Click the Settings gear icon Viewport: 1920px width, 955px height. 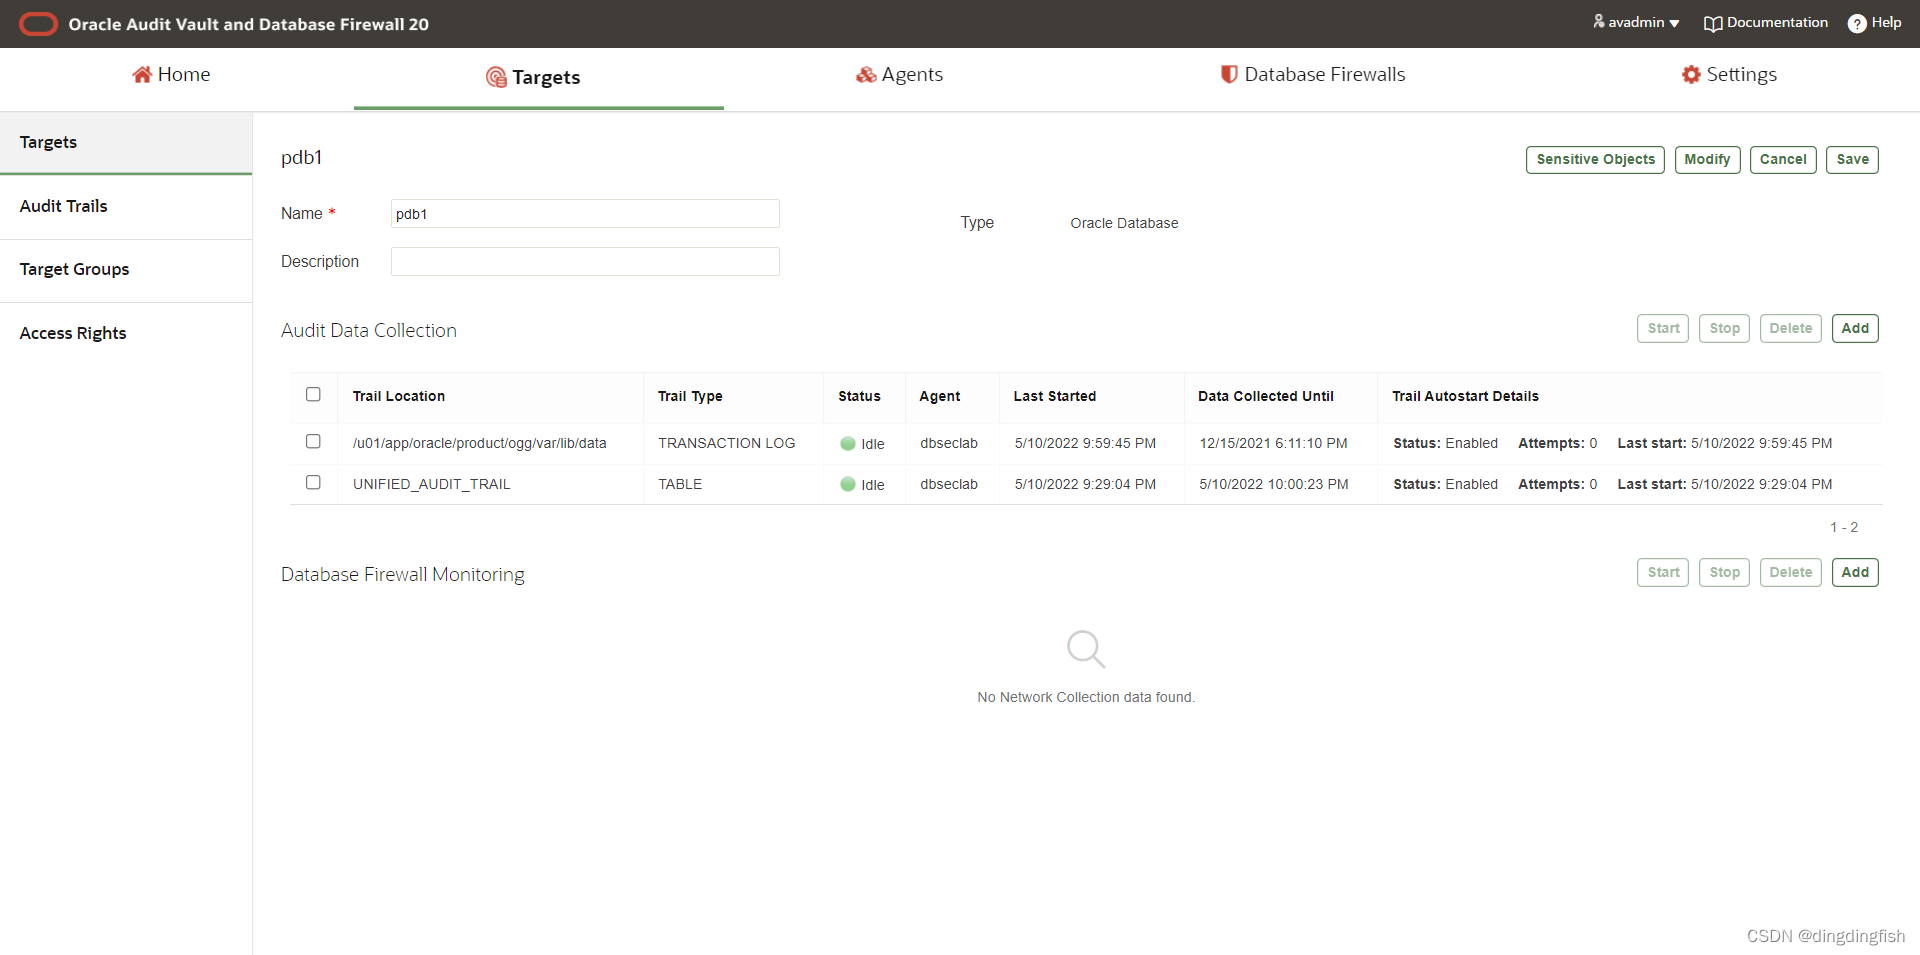click(x=1691, y=74)
